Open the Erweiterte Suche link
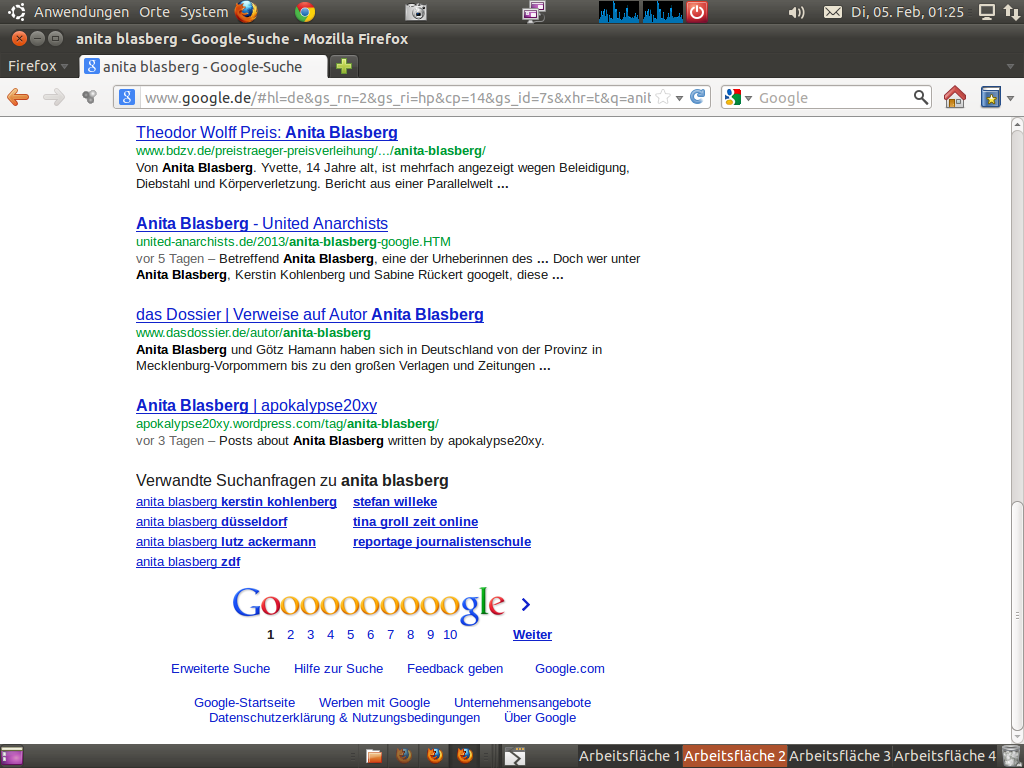Screen dimensions: 1024x768 pos(221,669)
